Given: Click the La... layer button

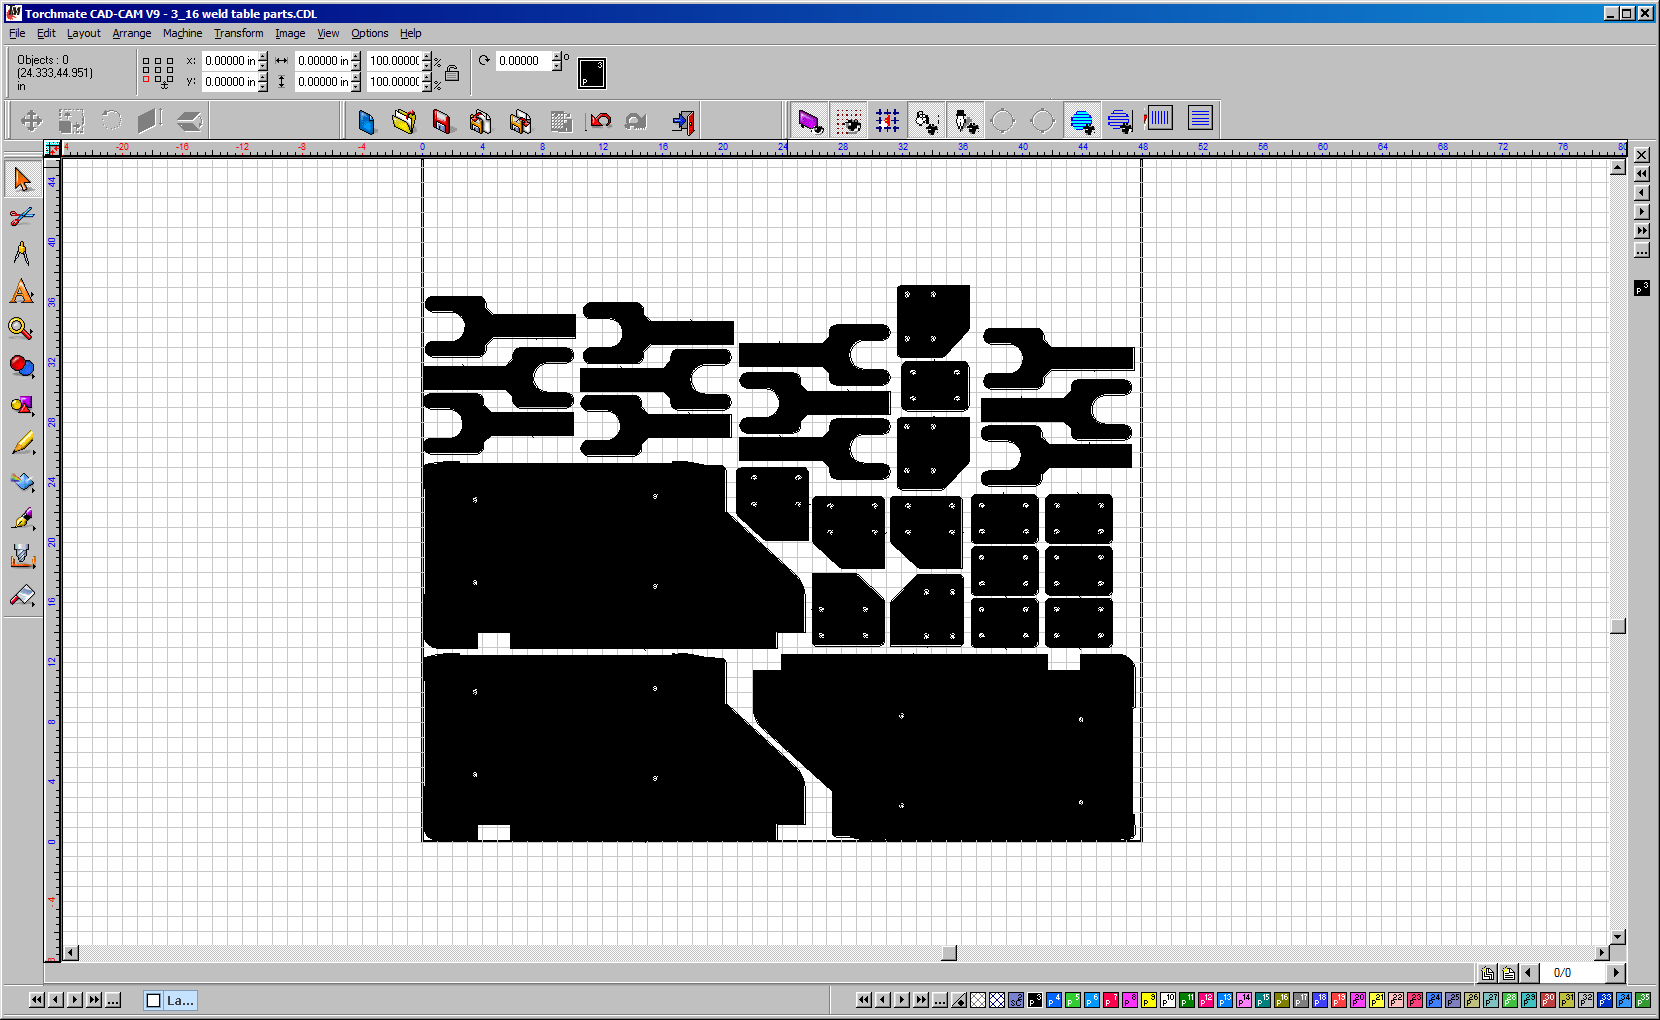Looking at the screenshot, I should coord(170,1000).
